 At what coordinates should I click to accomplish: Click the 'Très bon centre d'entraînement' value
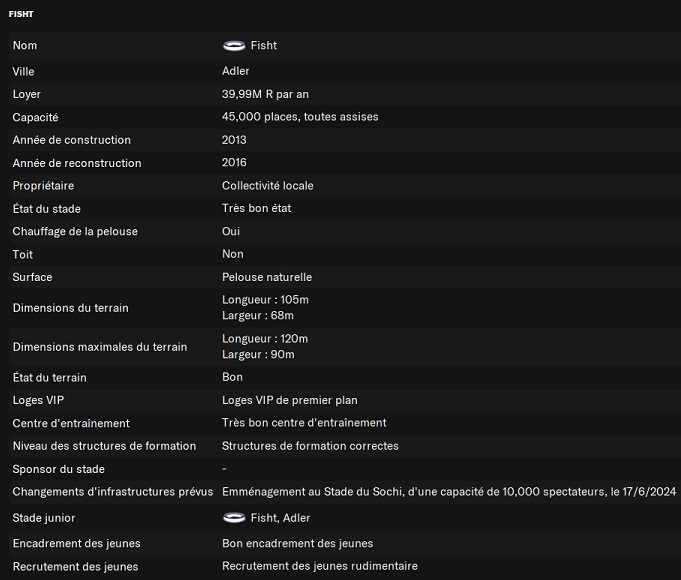(304, 423)
